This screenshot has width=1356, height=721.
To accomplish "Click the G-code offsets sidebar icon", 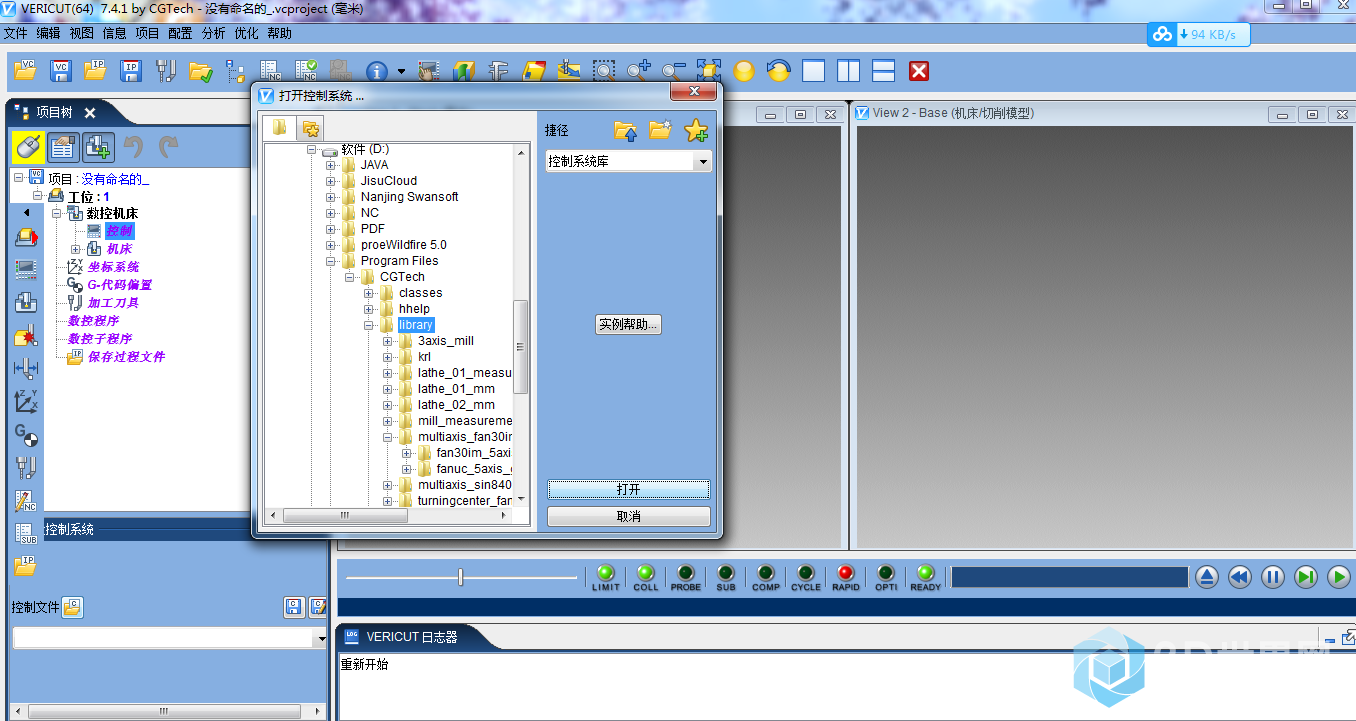I will click(x=26, y=434).
